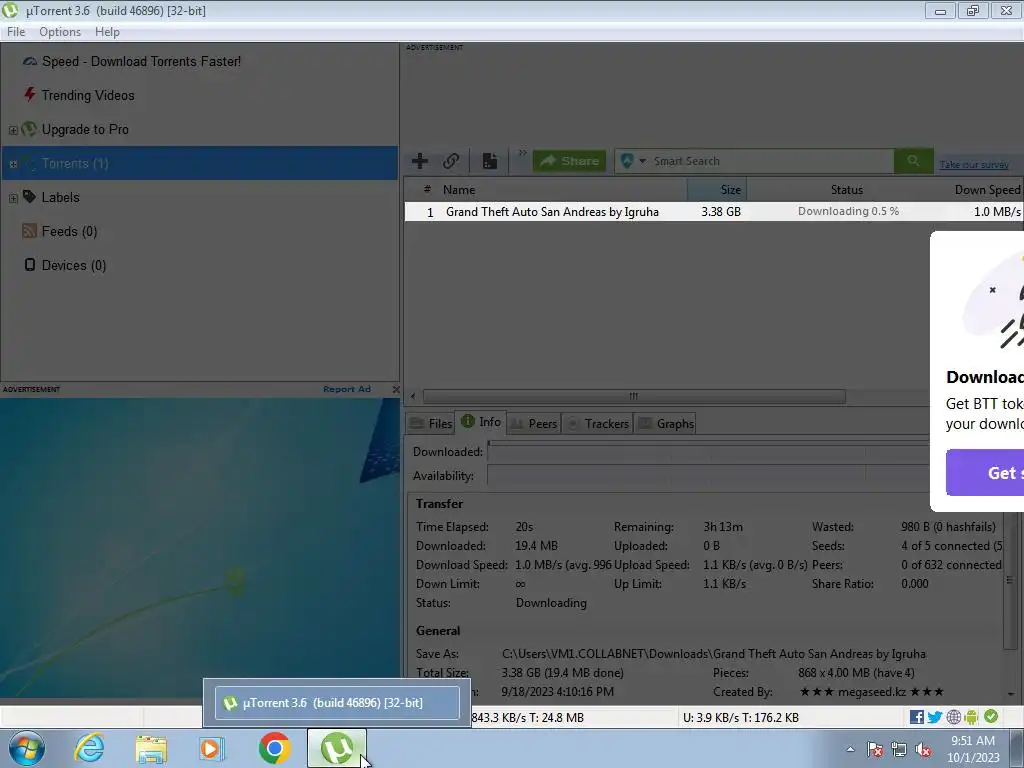
Task: Open the Help menu
Action: pyautogui.click(x=107, y=32)
